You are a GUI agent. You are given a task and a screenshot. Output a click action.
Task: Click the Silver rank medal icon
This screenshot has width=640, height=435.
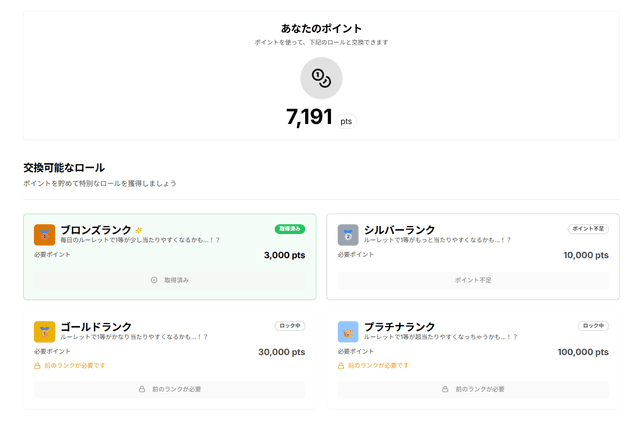(348, 235)
